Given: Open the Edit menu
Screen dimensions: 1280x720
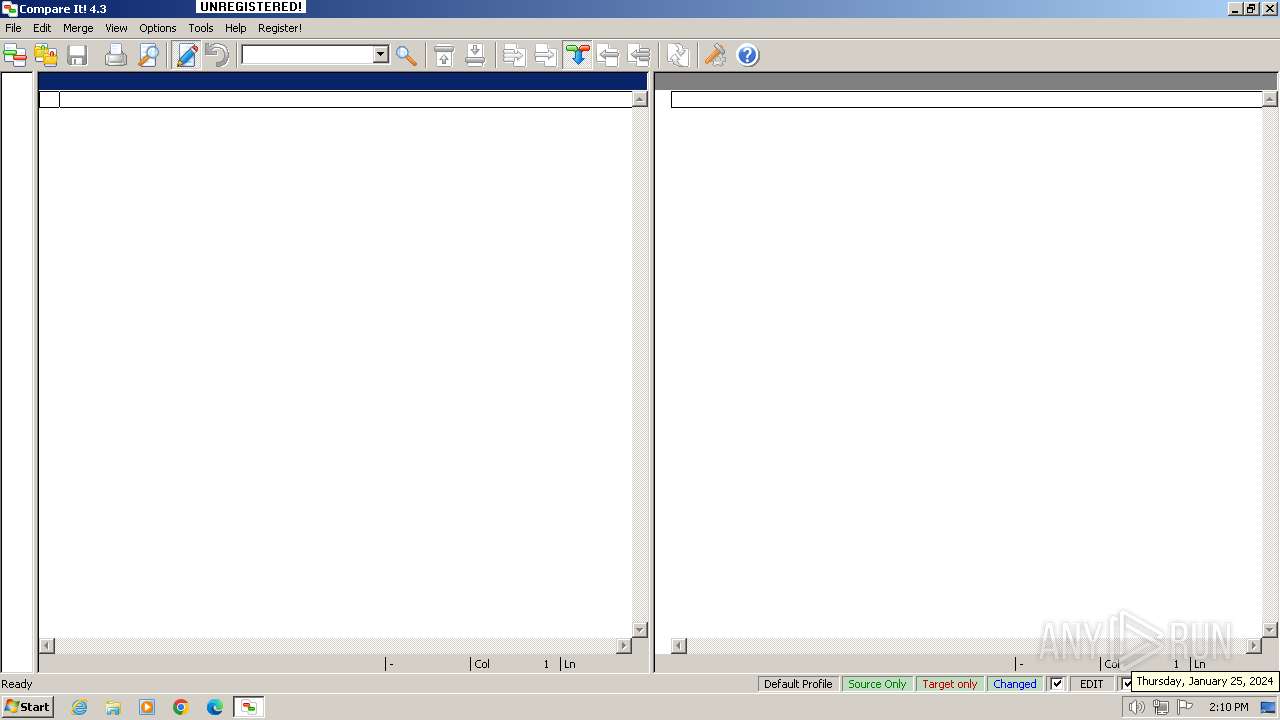Looking at the screenshot, I should (42, 28).
